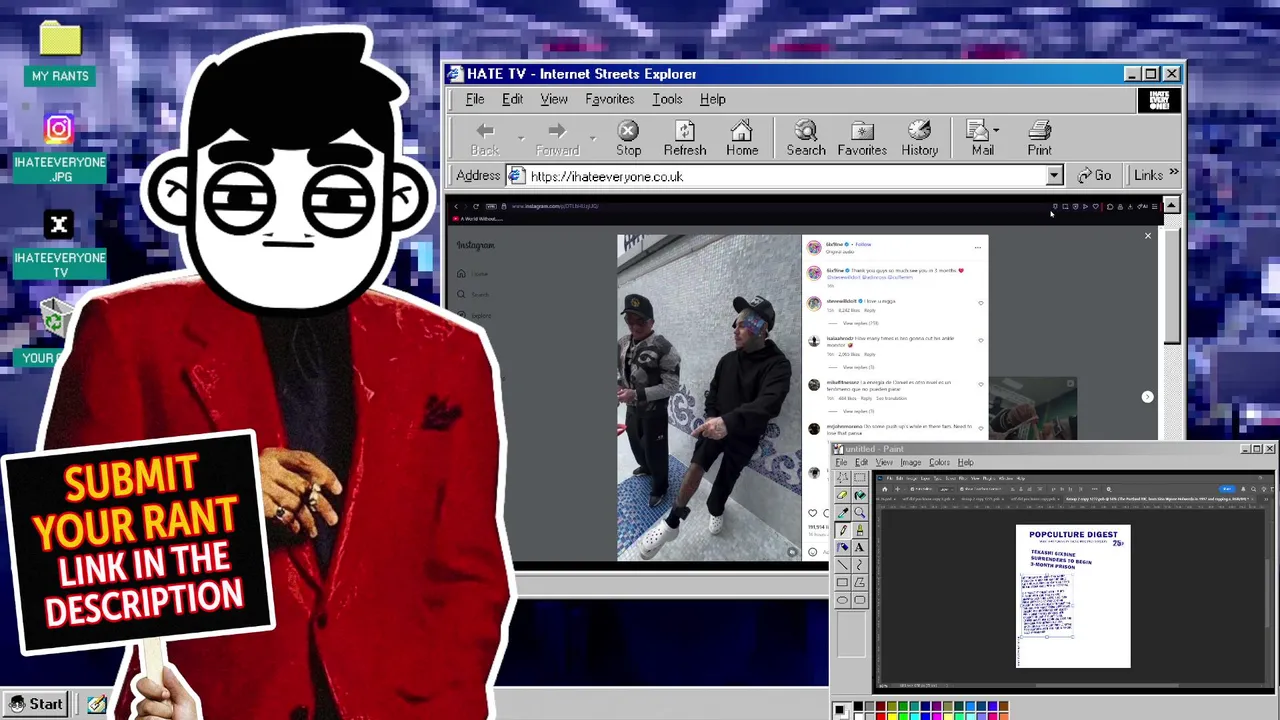Open the Search toolbar button
This screenshot has width=1280, height=720.
[806, 139]
